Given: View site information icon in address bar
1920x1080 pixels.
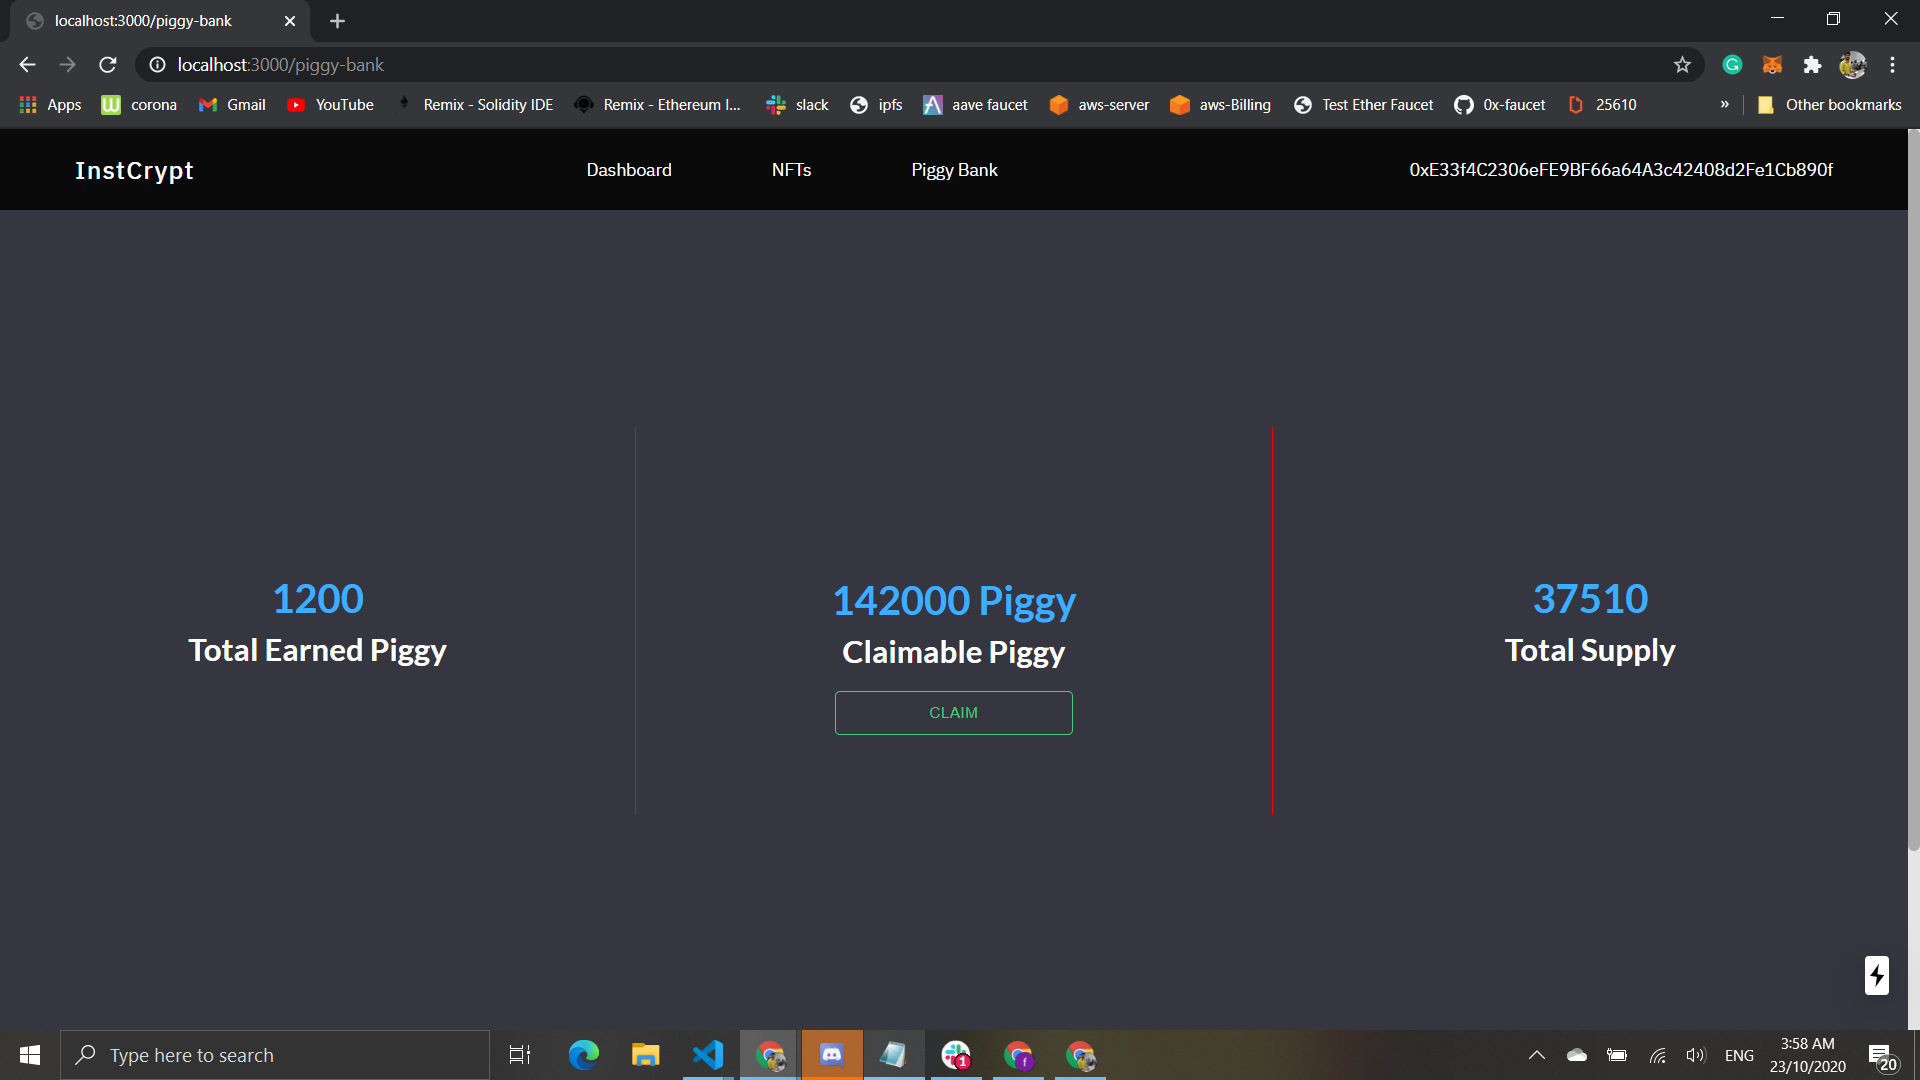Looking at the screenshot, I should pos(157,65).
